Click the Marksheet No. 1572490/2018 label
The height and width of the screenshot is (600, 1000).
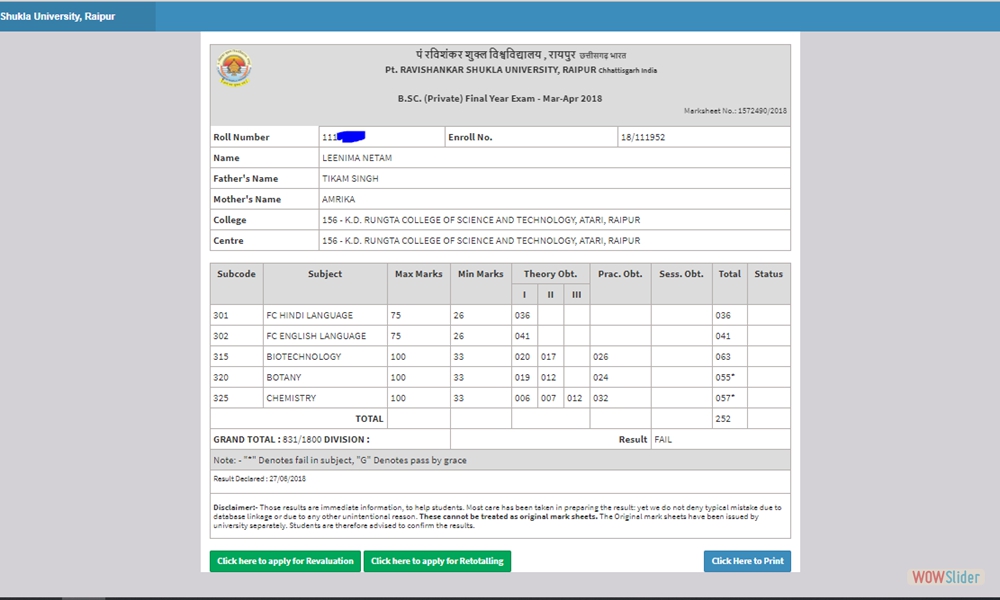(x=737, y=111)
